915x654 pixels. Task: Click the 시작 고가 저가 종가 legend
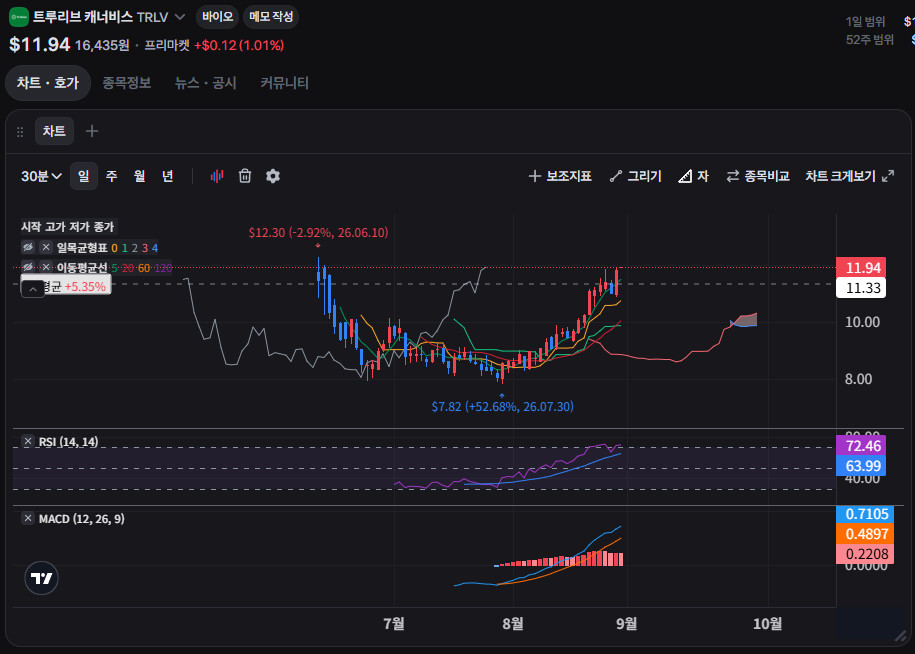(x=68, y=226)
